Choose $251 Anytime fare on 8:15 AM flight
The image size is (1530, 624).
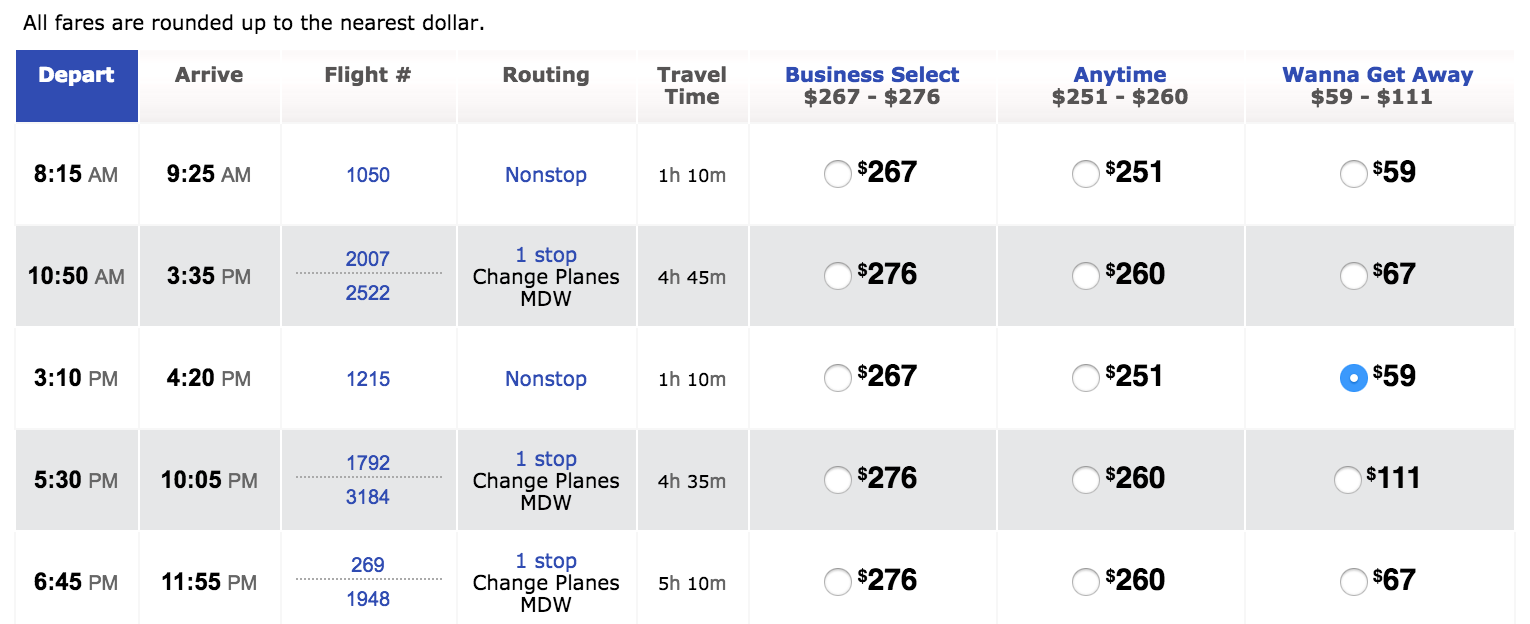click(x=1085, y=175)
